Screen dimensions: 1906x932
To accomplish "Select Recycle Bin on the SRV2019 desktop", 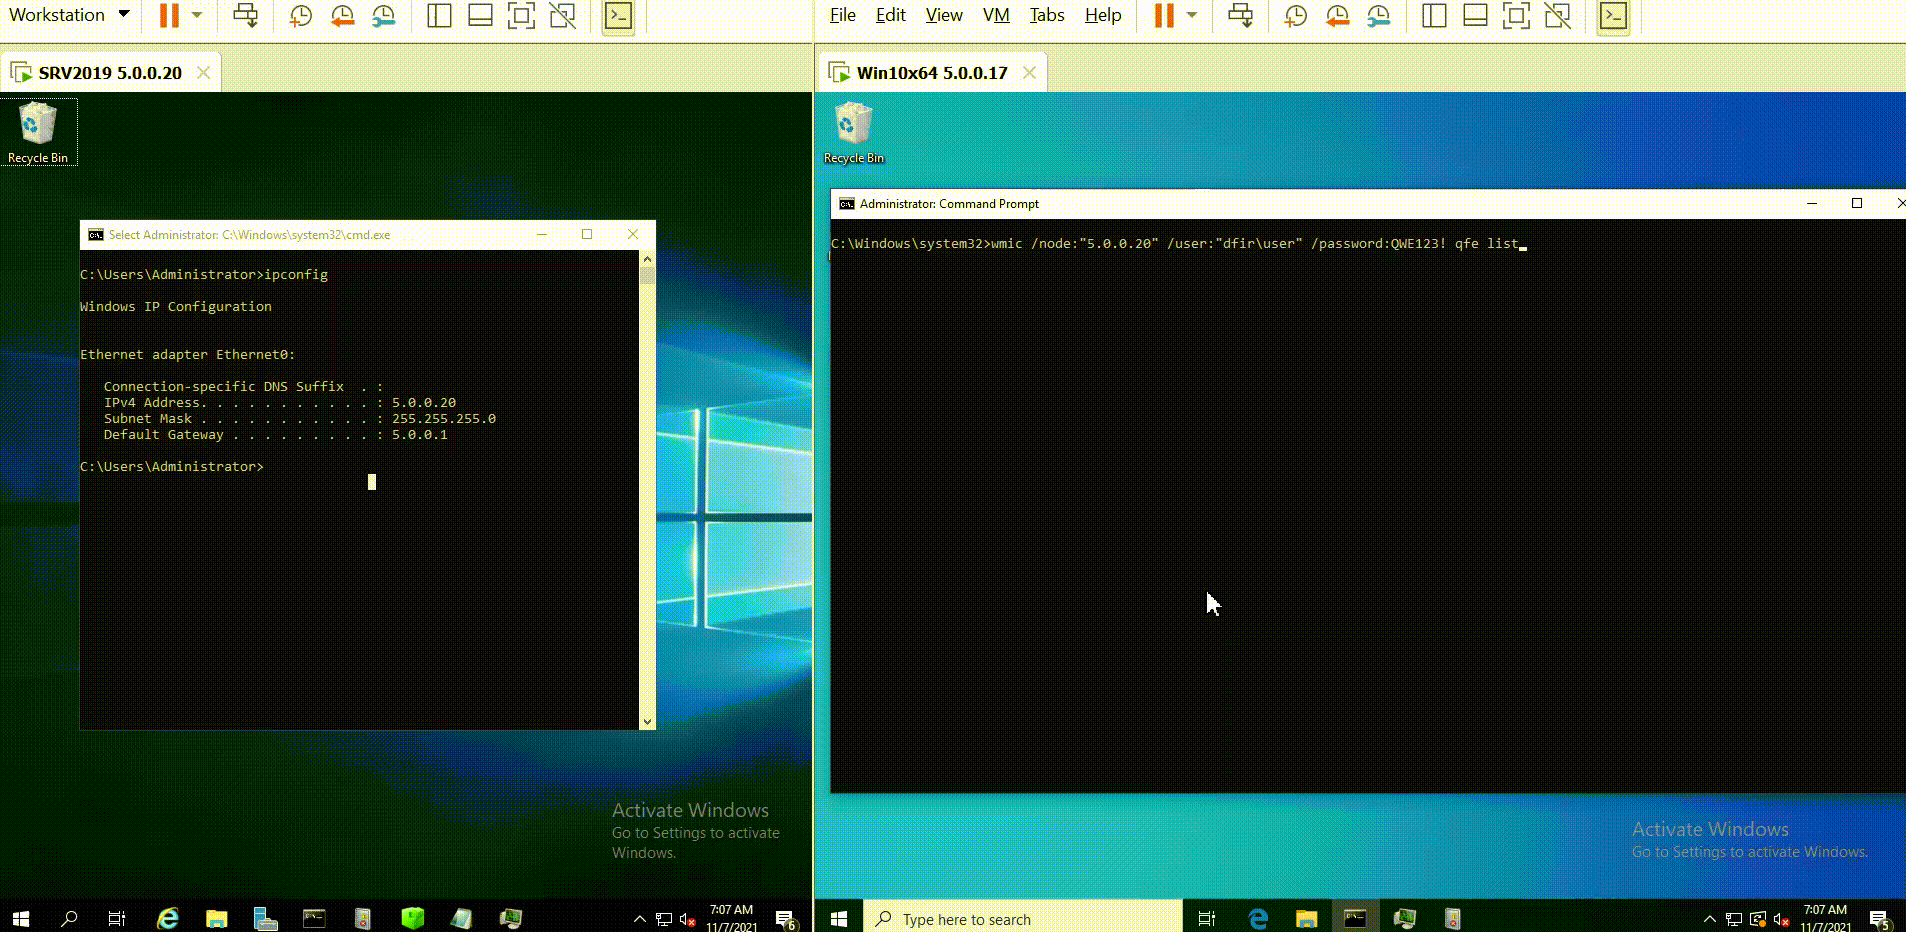I will click(38, 132).
